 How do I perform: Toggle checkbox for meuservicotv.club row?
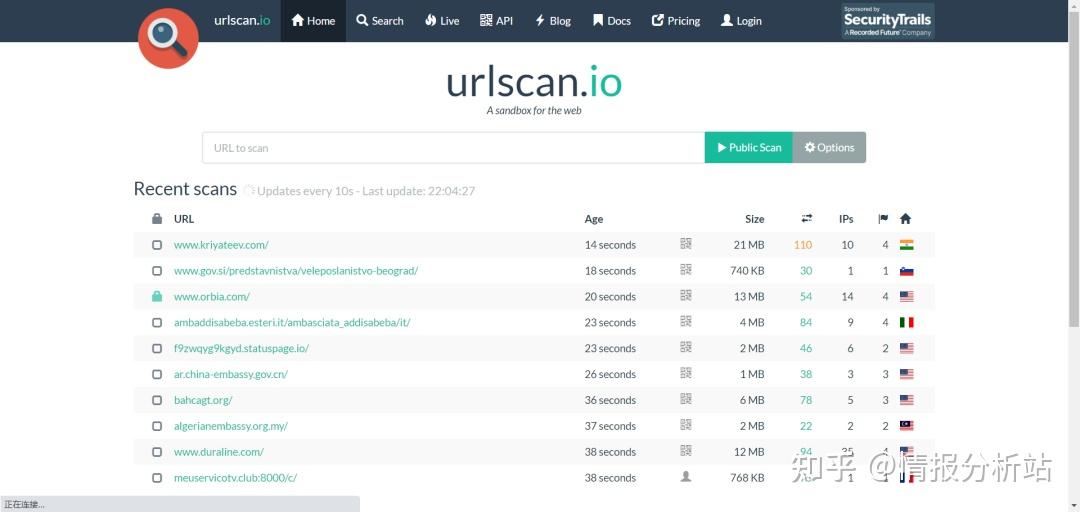pyautogui.click(x=157, y=478)
